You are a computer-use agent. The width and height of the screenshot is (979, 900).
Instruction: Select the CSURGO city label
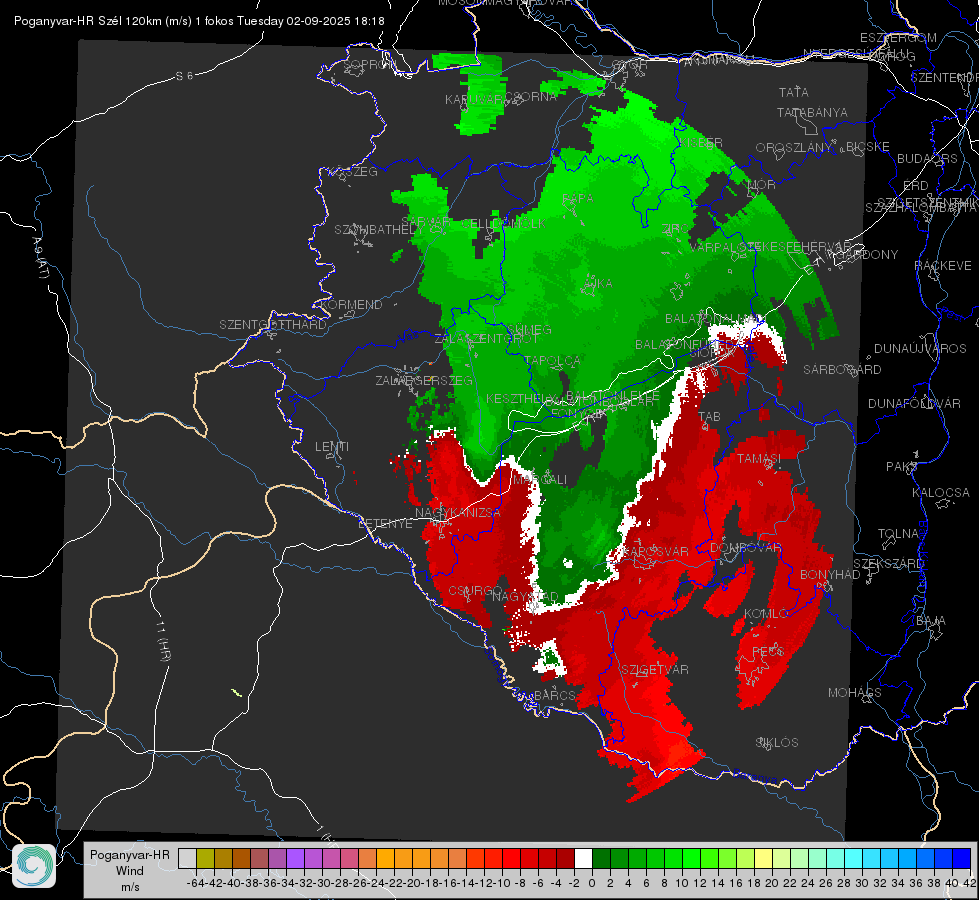coord(475,590)
